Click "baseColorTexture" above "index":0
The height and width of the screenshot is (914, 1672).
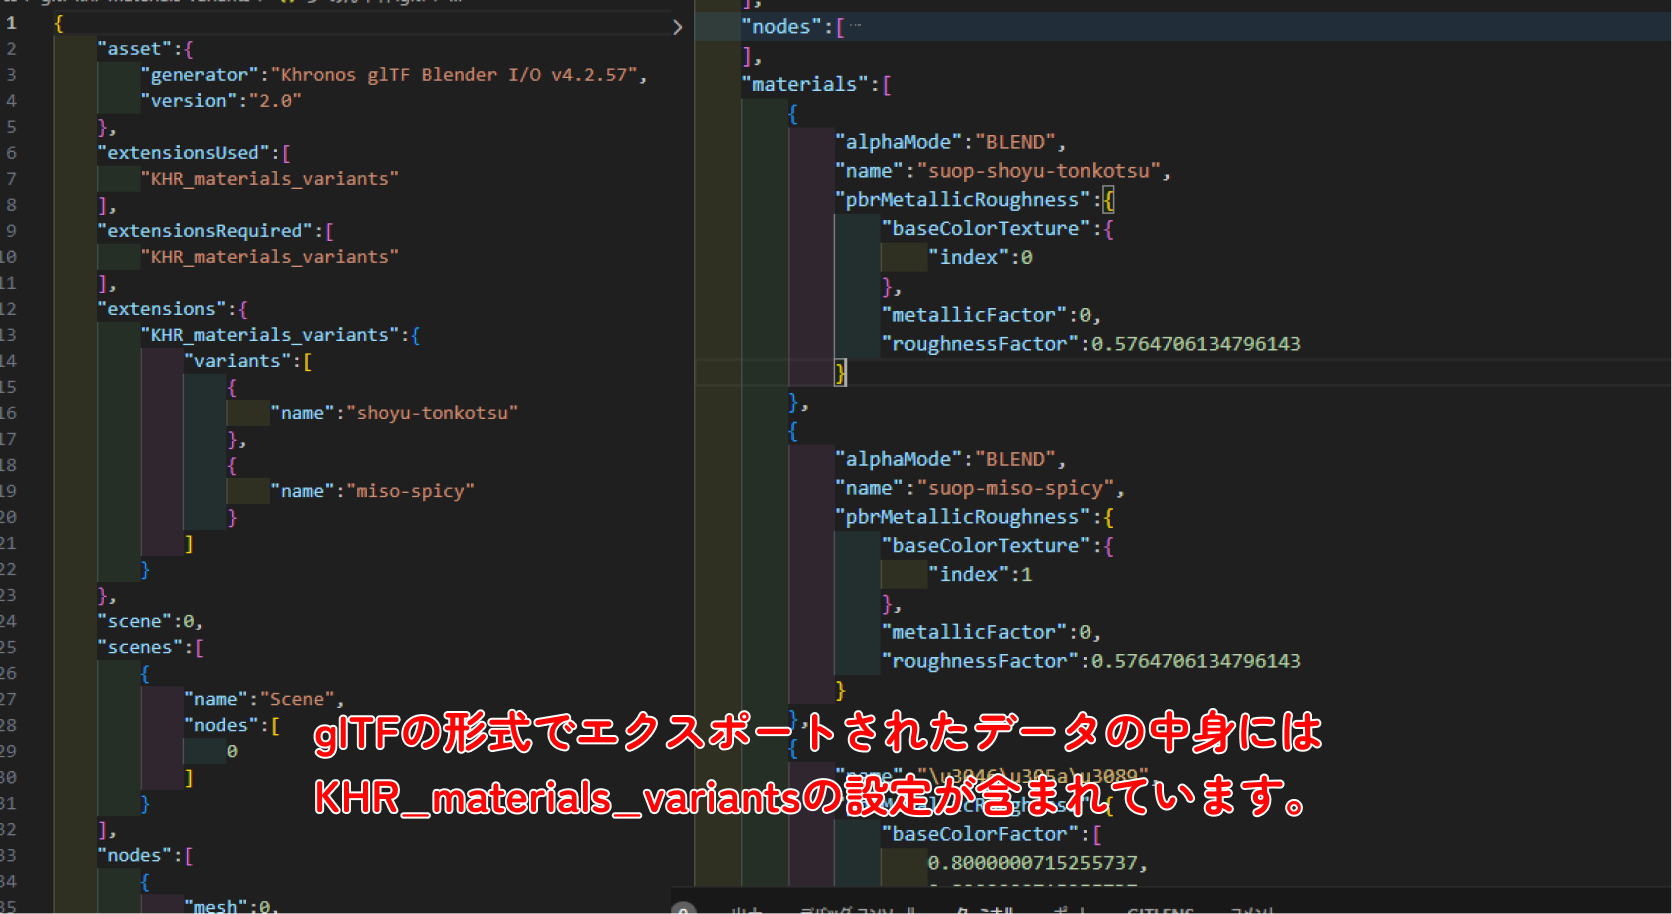click(x=985, y=229)
